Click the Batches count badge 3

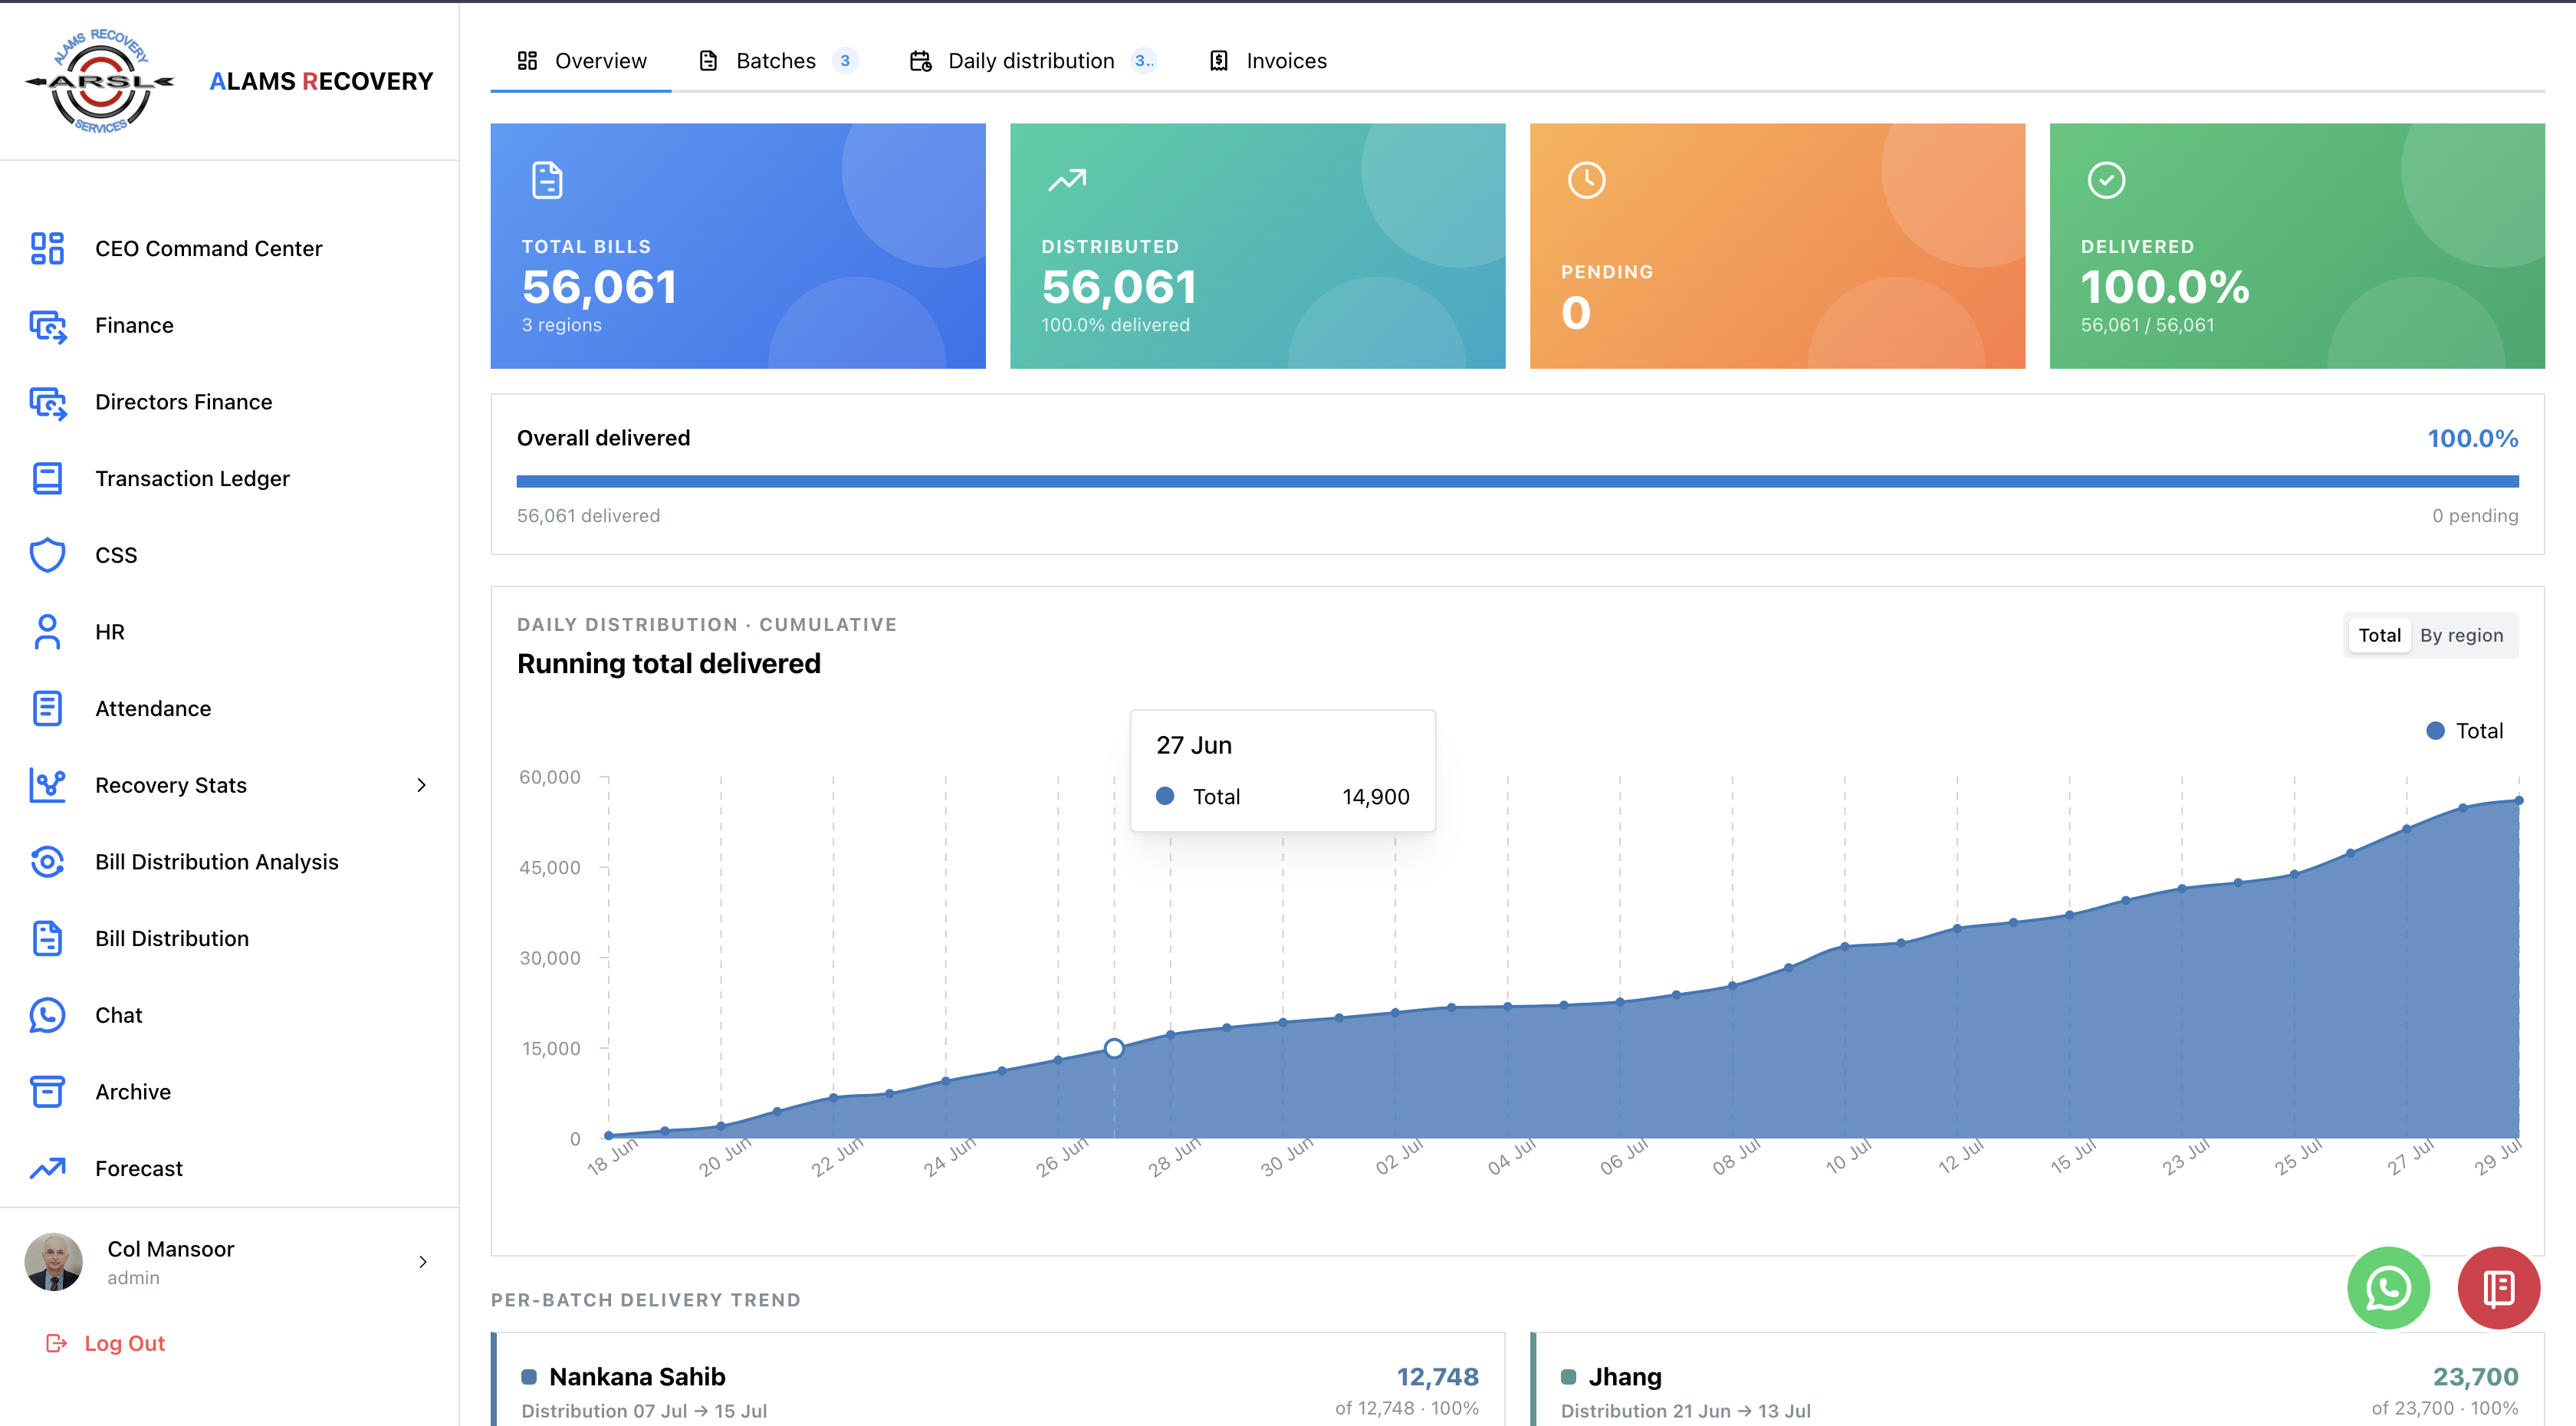pos(845,61)
